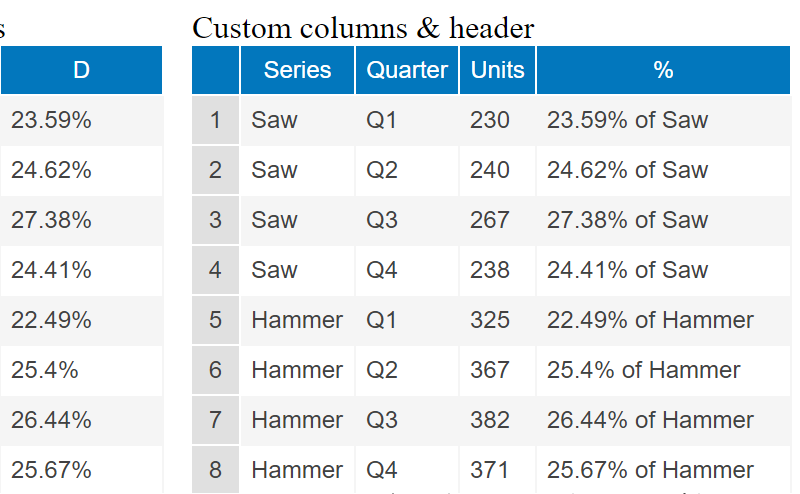Click the D column header
This screenshot has width=800, height=494.
point(81,70)
